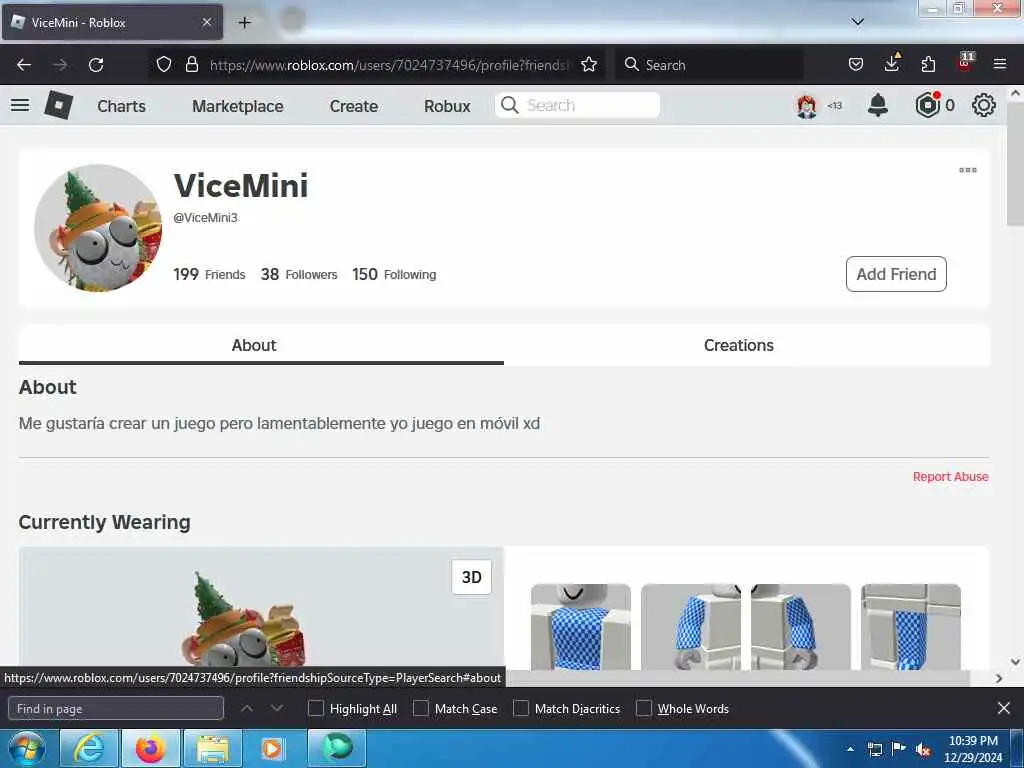Screen dimensions: 1024x768
Task: Open the Firefox downloads panel
Action: point(892,63)
